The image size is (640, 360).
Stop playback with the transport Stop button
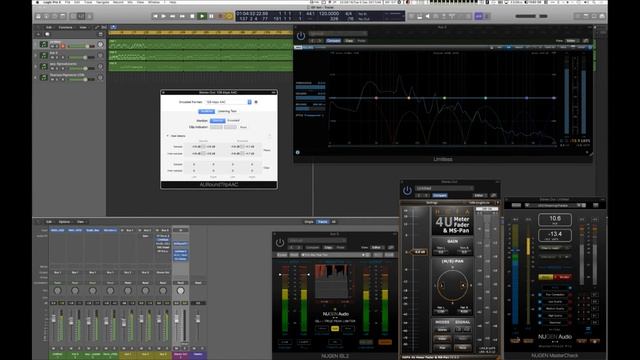click(192, 16)
